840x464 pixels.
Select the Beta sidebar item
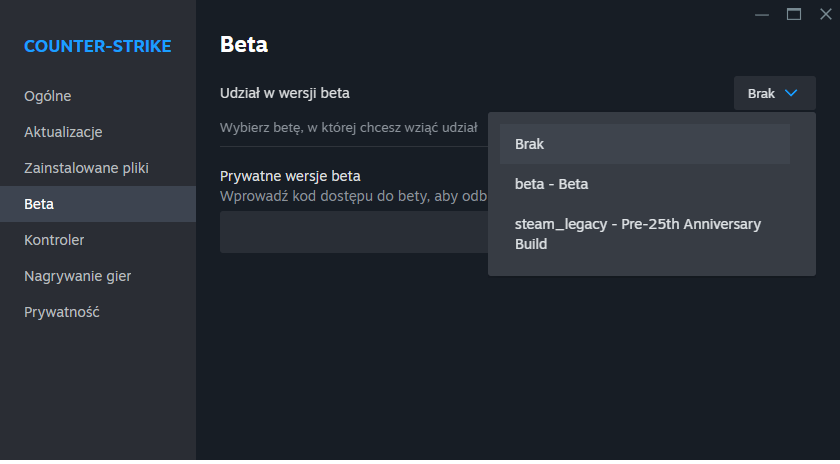click(x=39, y=204)
